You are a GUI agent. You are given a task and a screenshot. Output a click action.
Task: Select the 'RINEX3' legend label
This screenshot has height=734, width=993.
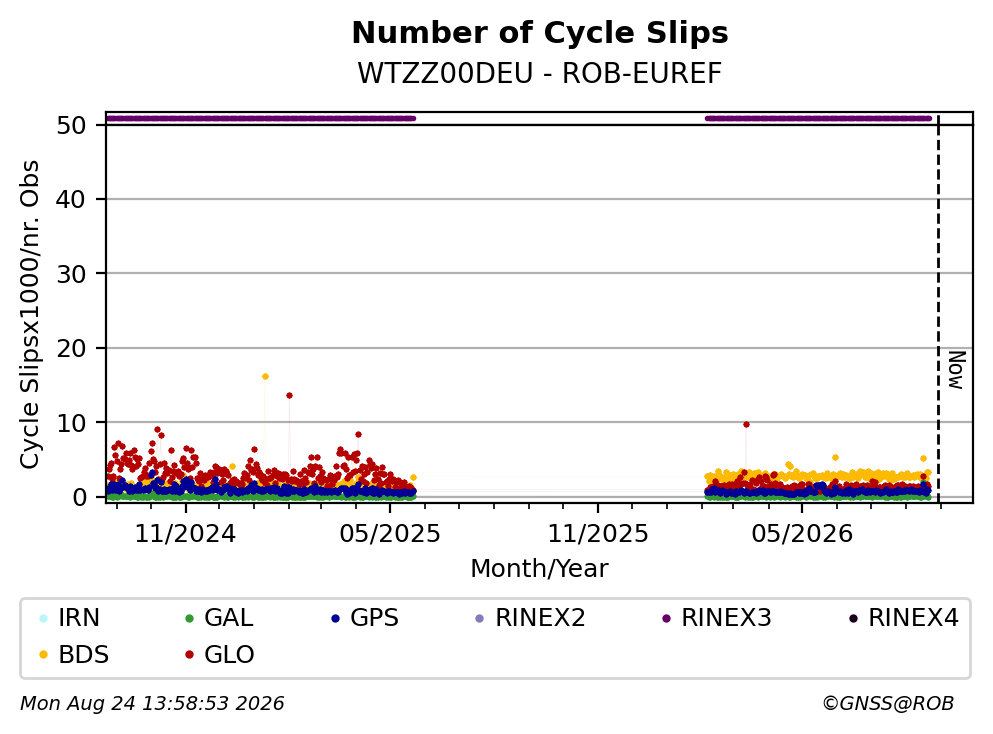(x=726, y=618)
